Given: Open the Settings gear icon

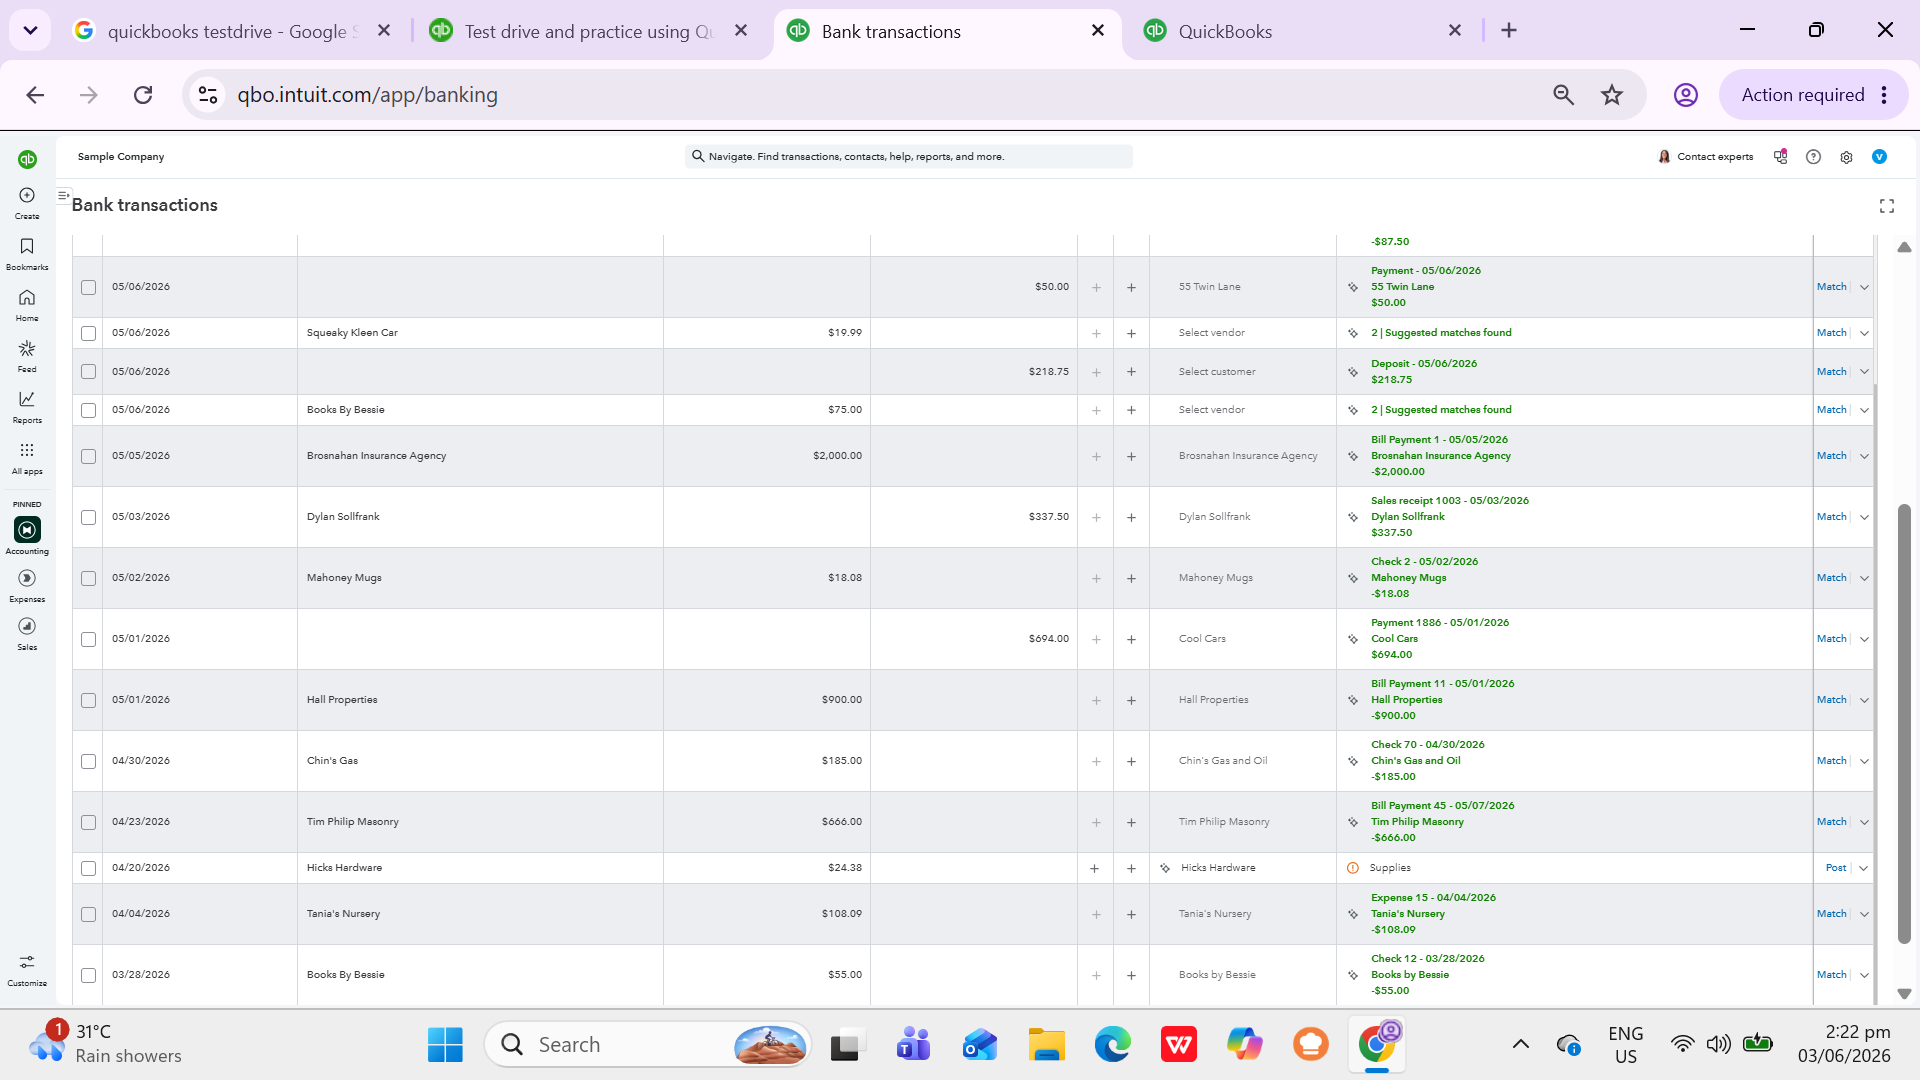Looking at the screenshot, I should (x=1846, y=157).
